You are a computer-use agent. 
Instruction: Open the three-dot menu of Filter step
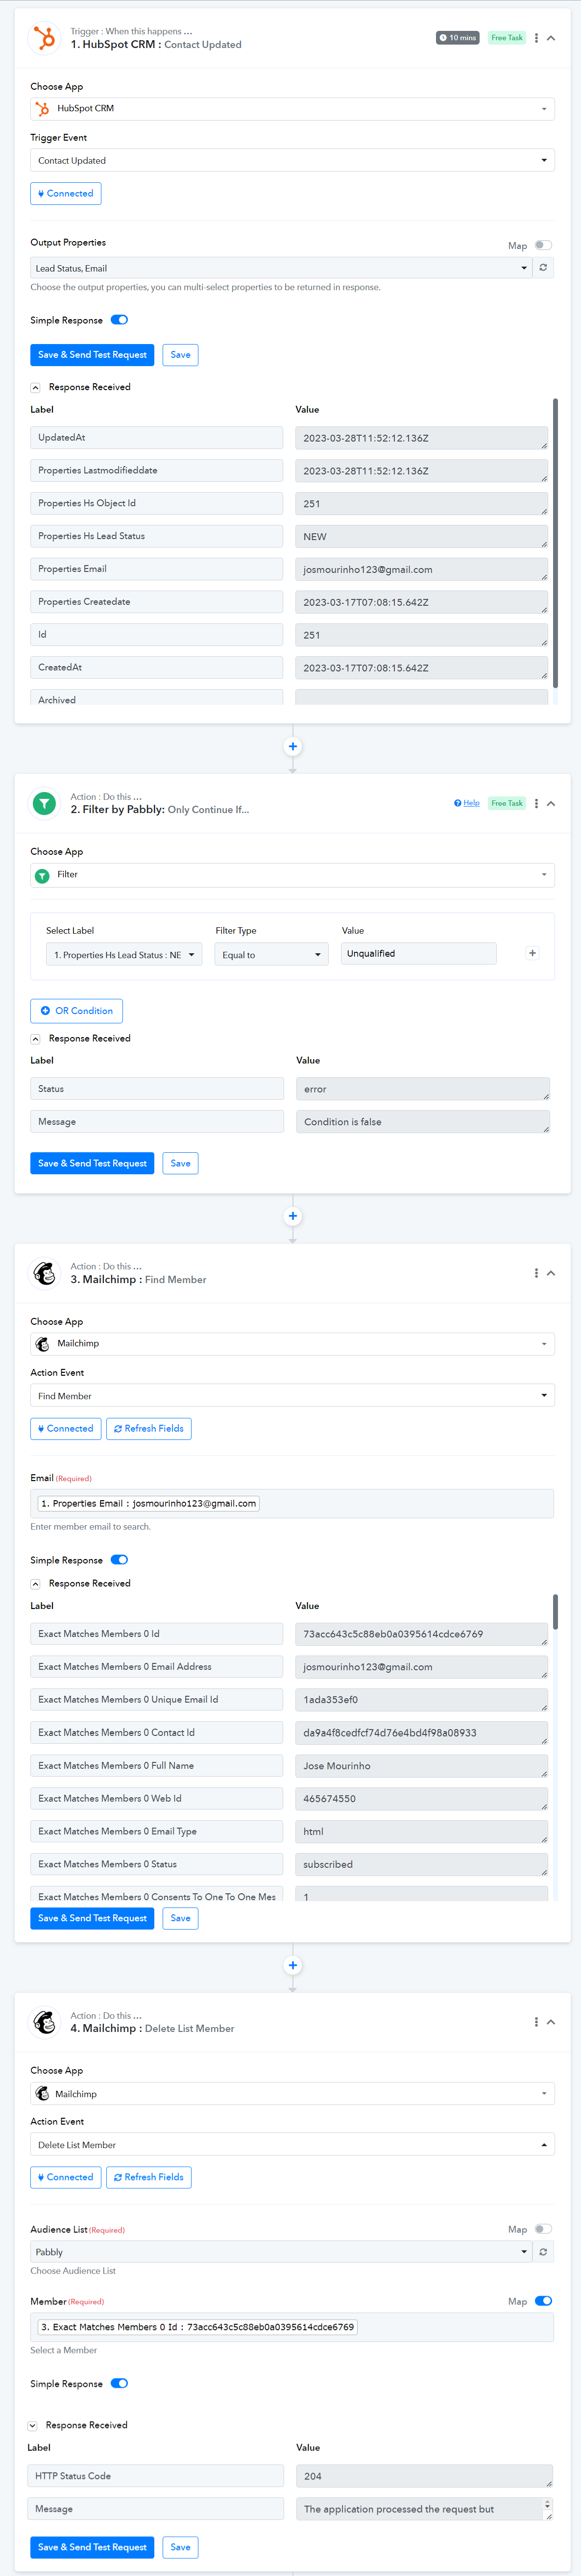pyautogui.click(x=536, y=803)
